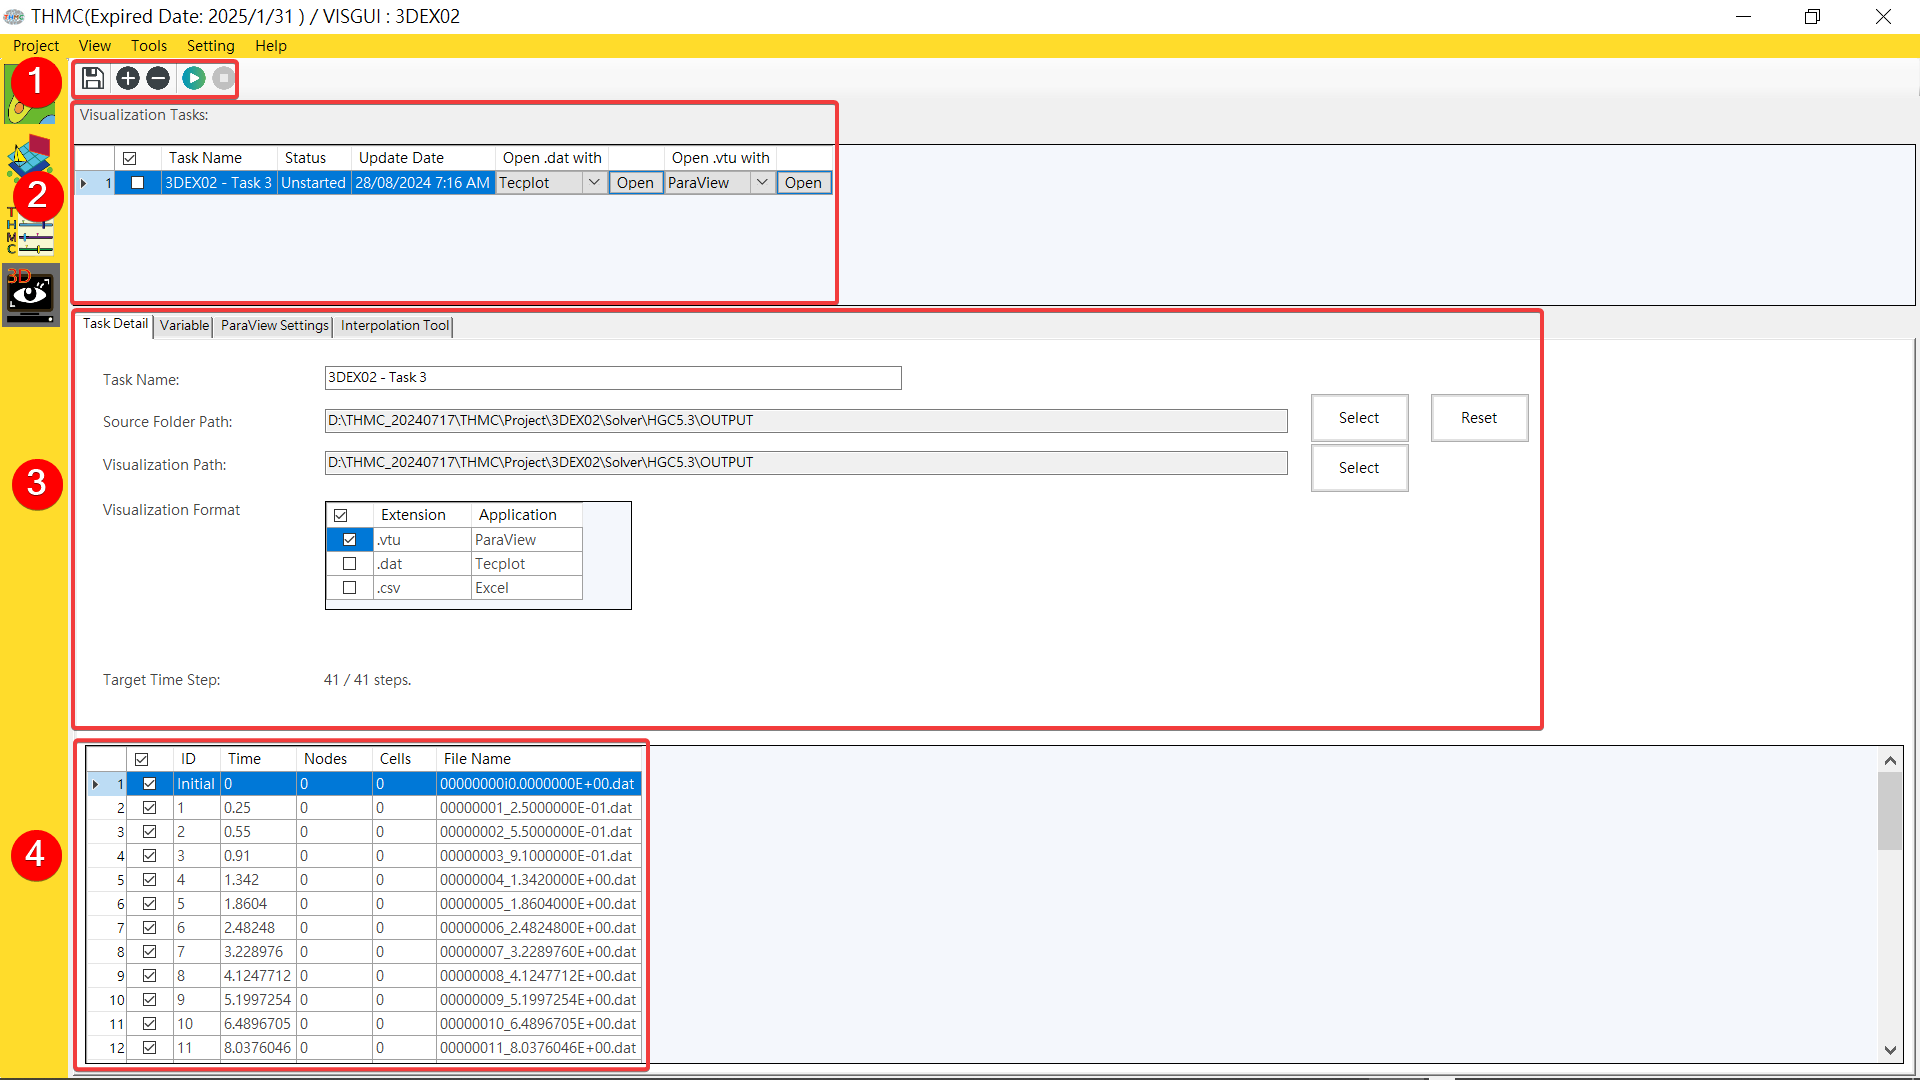
Task: Uncheck the time step with Time 0.25
Action: tap(150, 808)
